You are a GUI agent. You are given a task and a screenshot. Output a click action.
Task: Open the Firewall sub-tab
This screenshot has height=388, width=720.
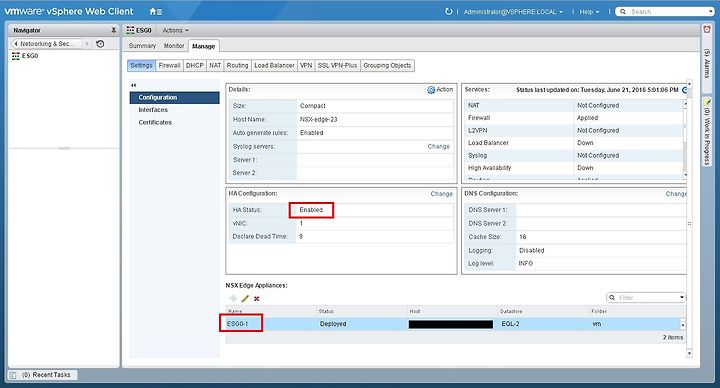[169, 66]
